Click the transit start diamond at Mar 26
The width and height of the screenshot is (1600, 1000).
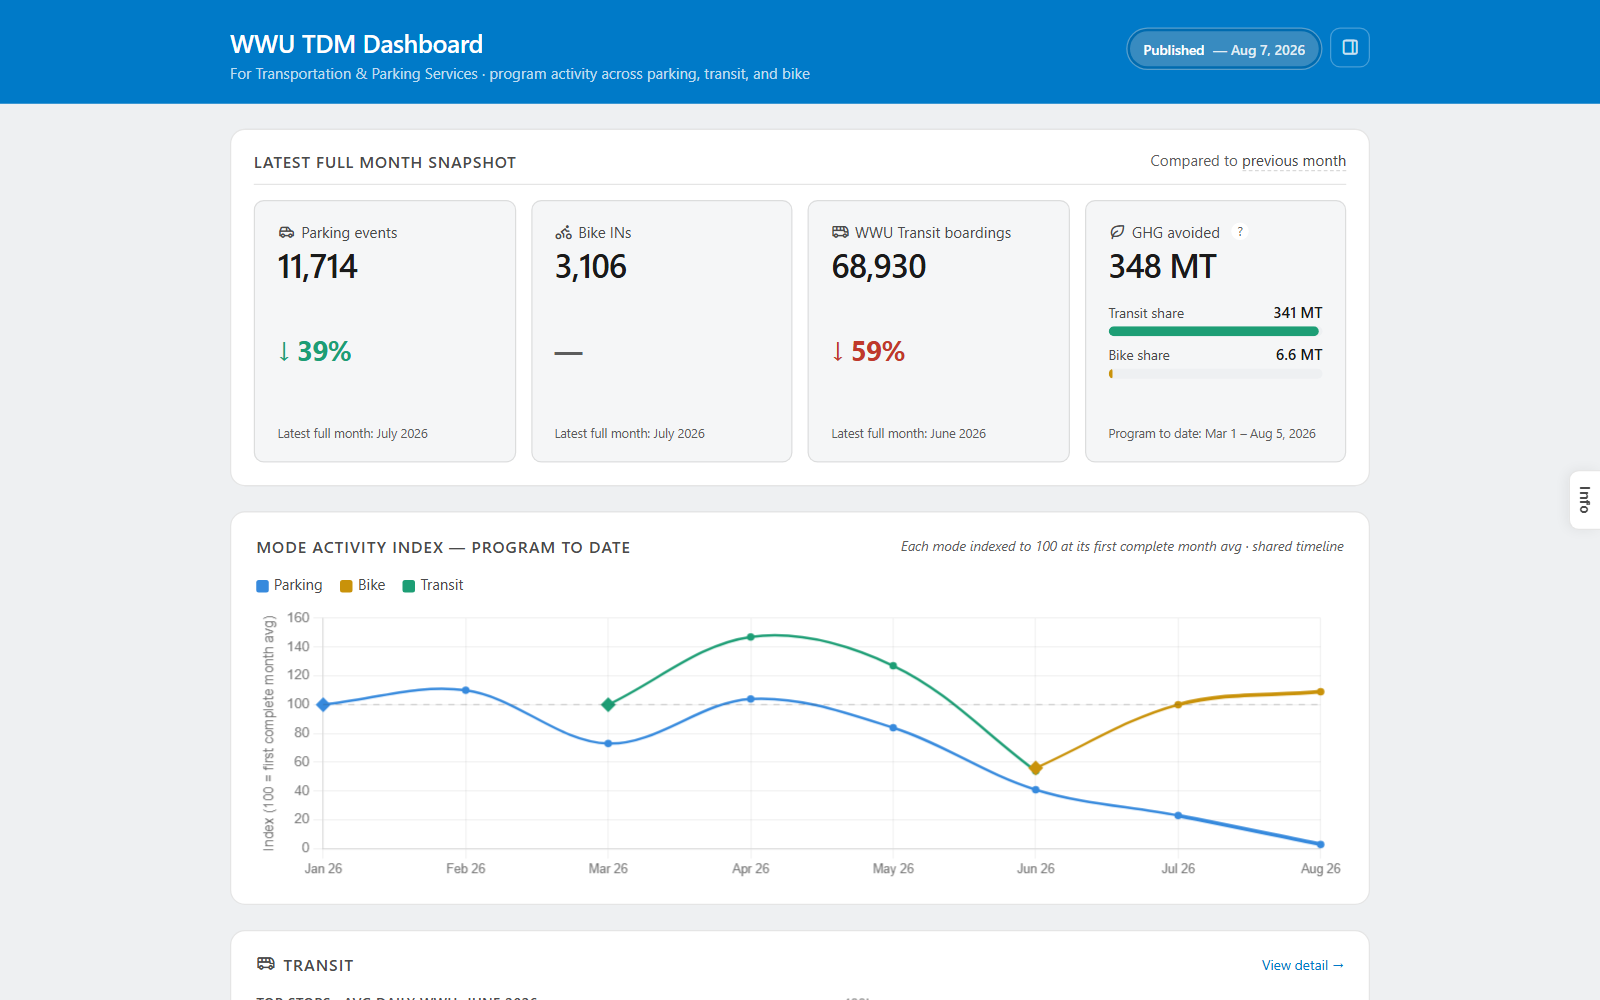(x=608, y=705)
